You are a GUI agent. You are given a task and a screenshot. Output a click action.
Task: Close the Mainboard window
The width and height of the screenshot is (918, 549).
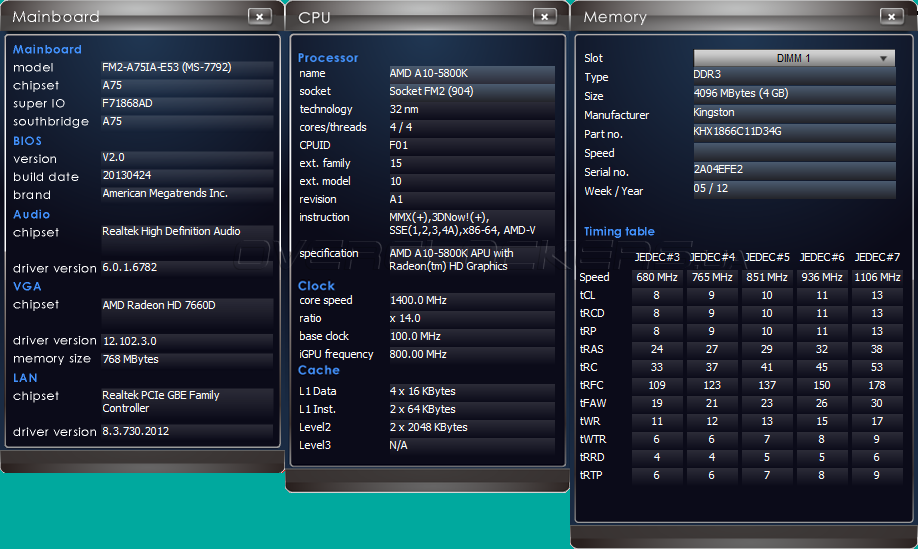tap(259, 16)
